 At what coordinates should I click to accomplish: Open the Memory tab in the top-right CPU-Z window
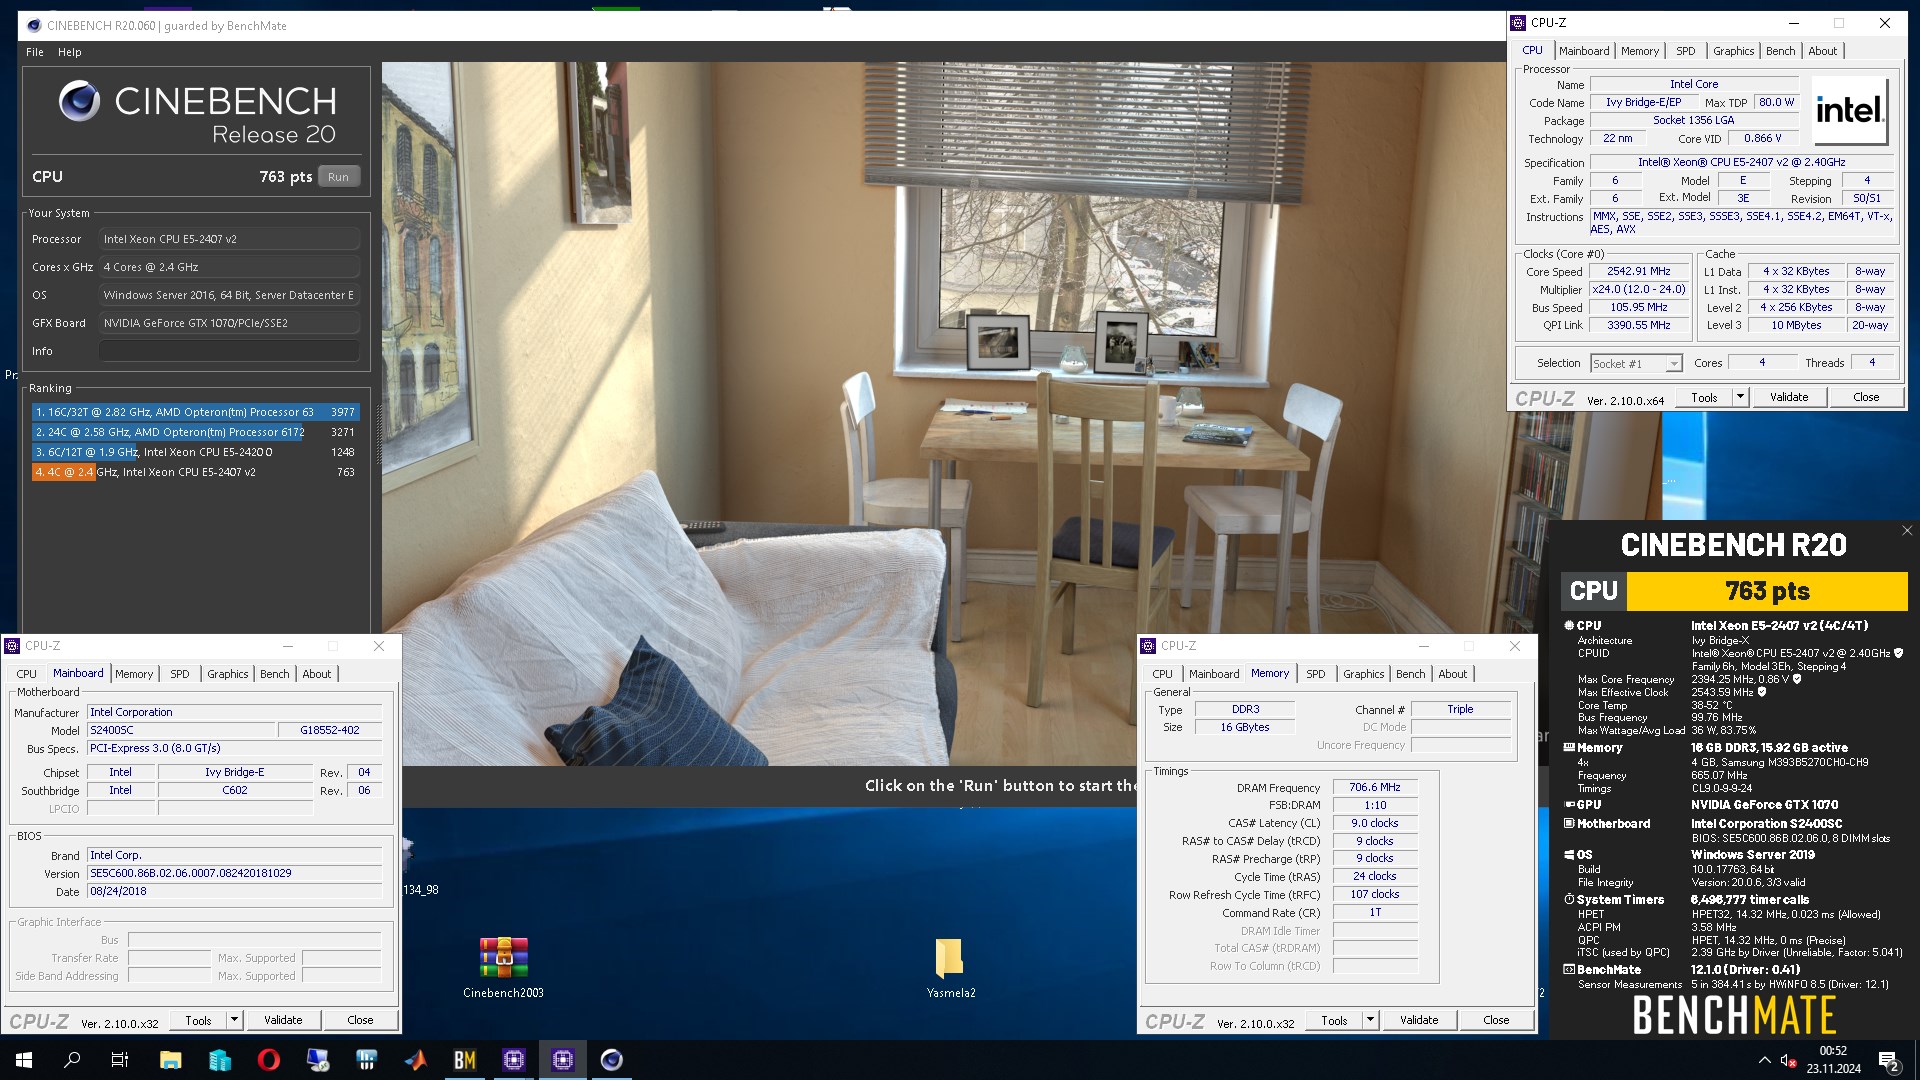click(x=1640, y=51)
